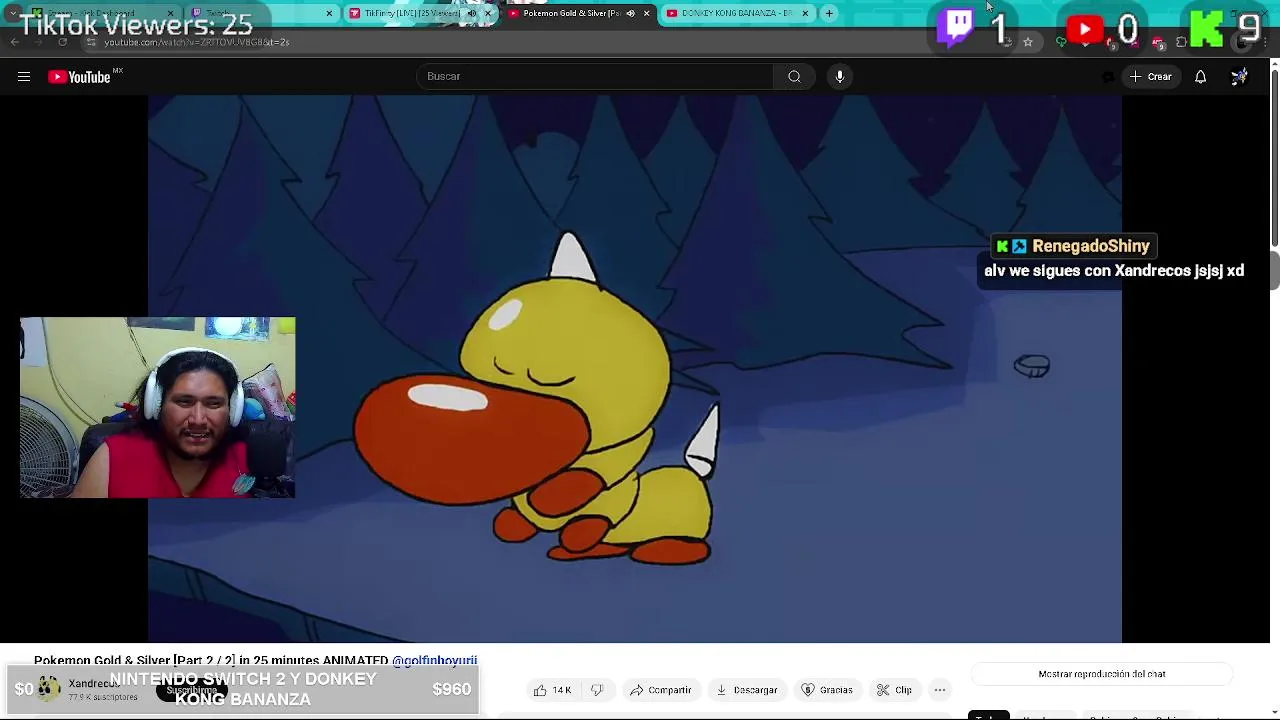
Task: Click the browser address bar URL
Action: click(197, 42)
